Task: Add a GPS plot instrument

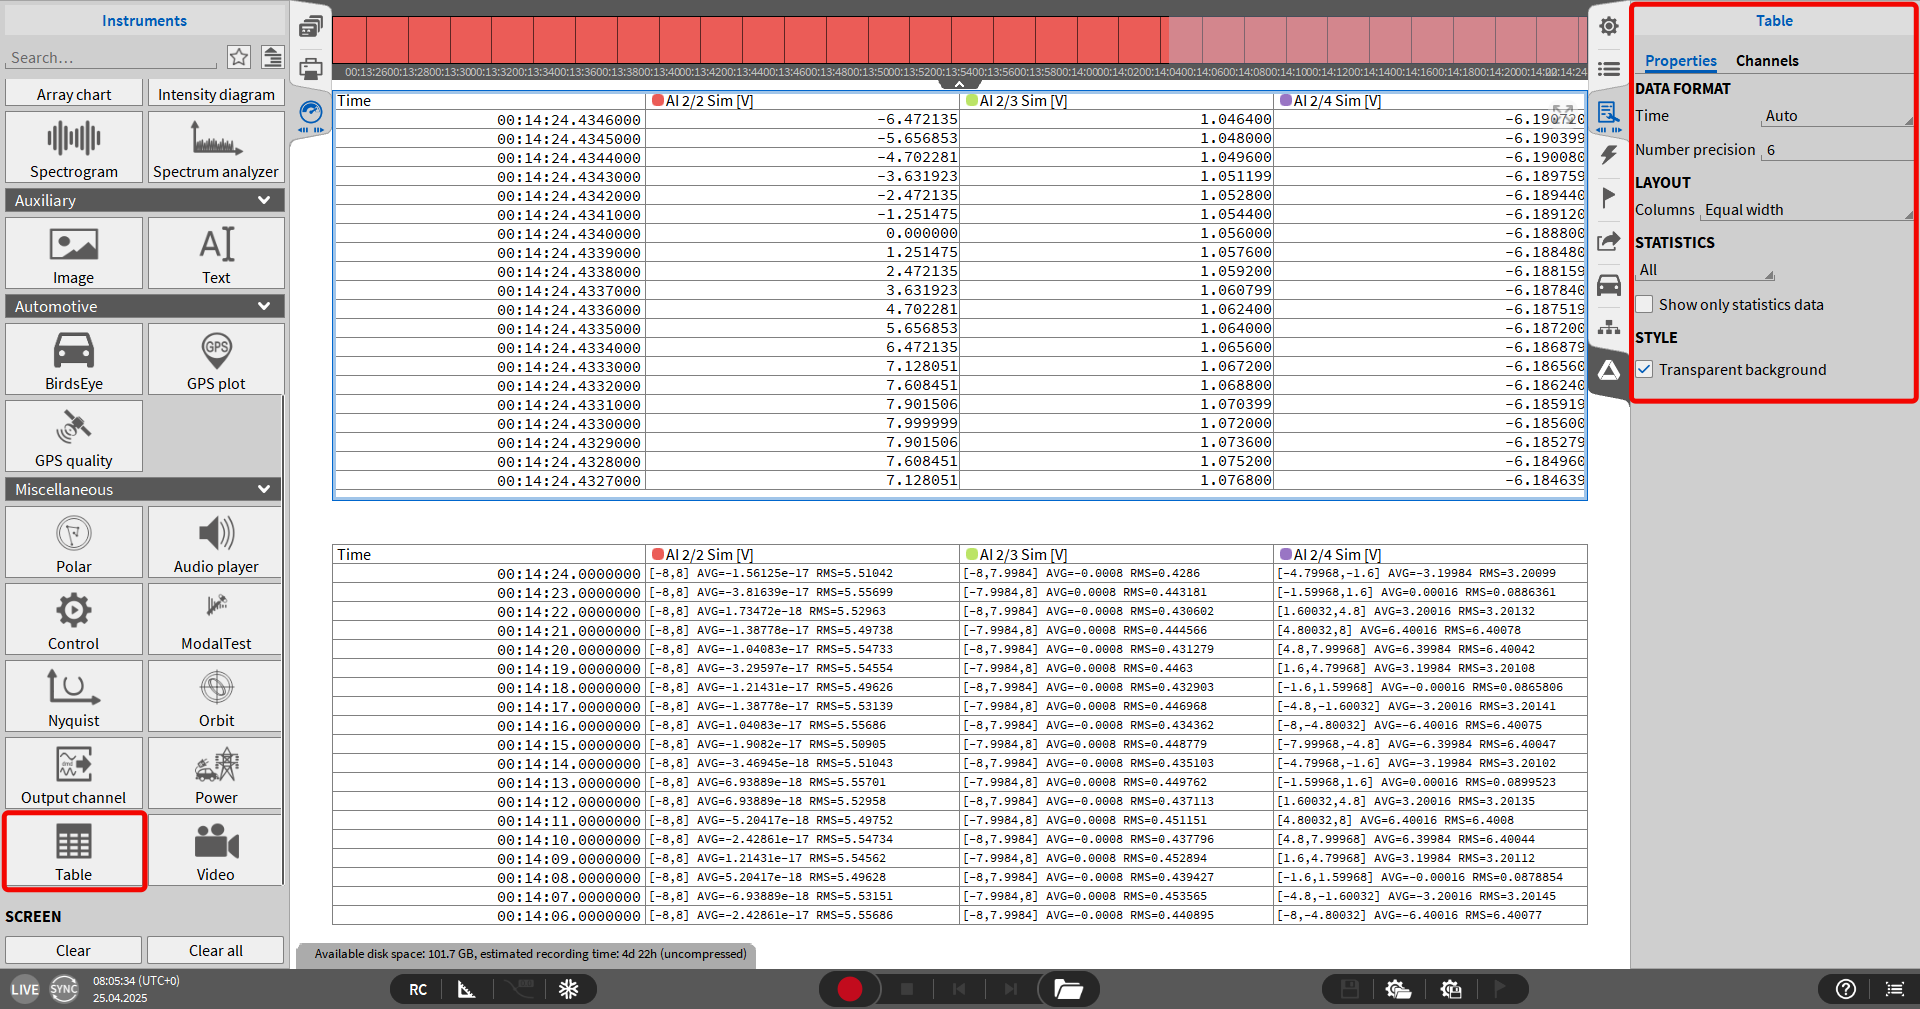Action: pos(216,359)
